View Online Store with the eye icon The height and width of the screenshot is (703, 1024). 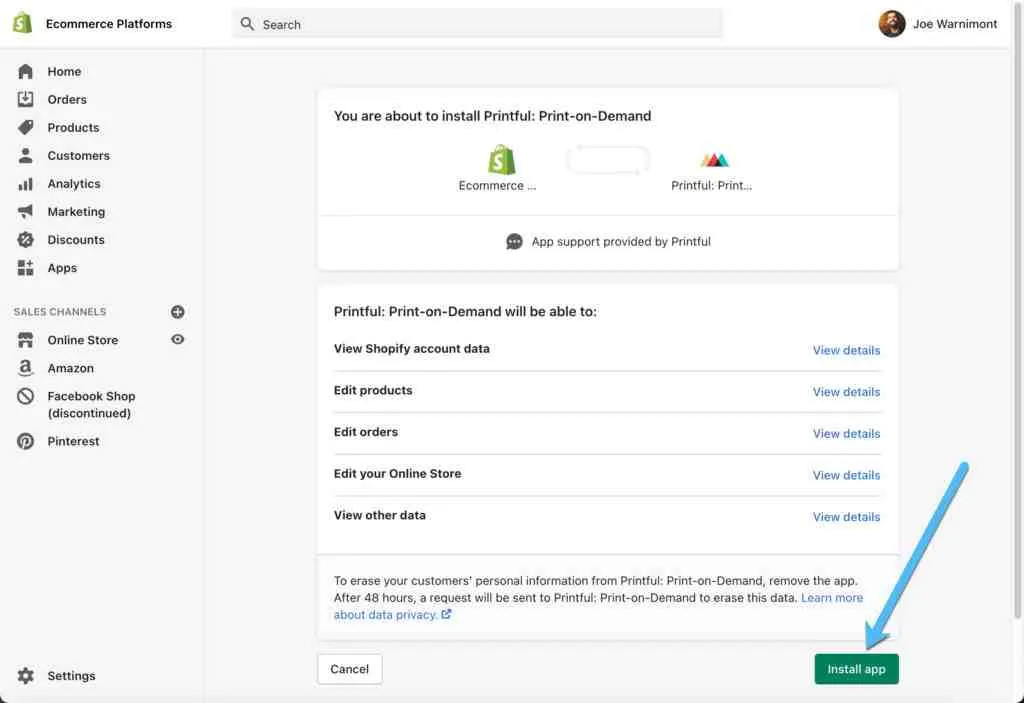(178, 339)
